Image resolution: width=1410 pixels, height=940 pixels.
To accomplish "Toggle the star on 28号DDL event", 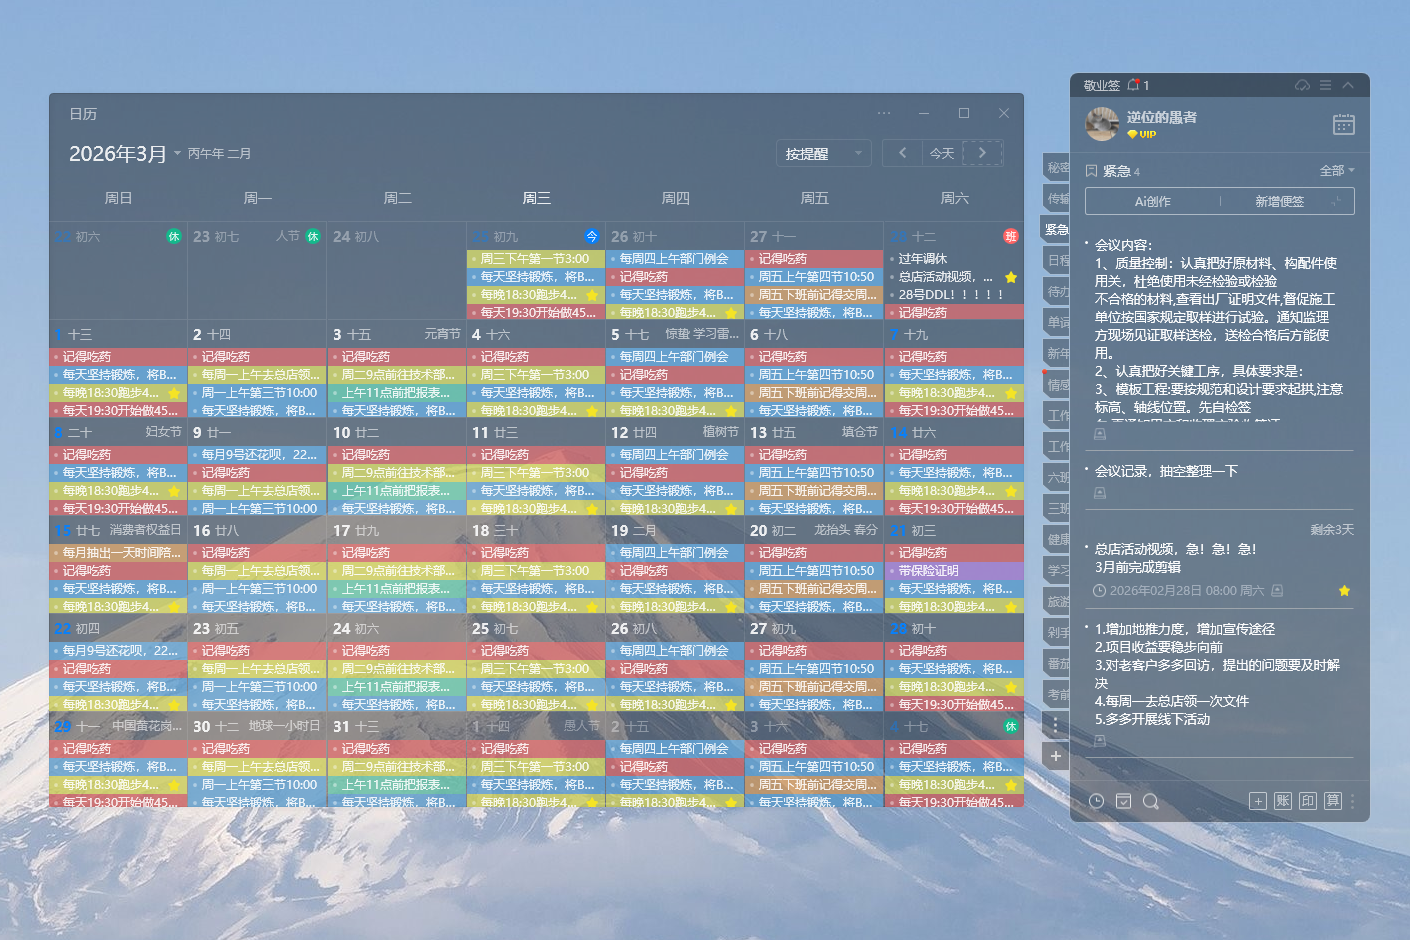I will point(1011,294).
